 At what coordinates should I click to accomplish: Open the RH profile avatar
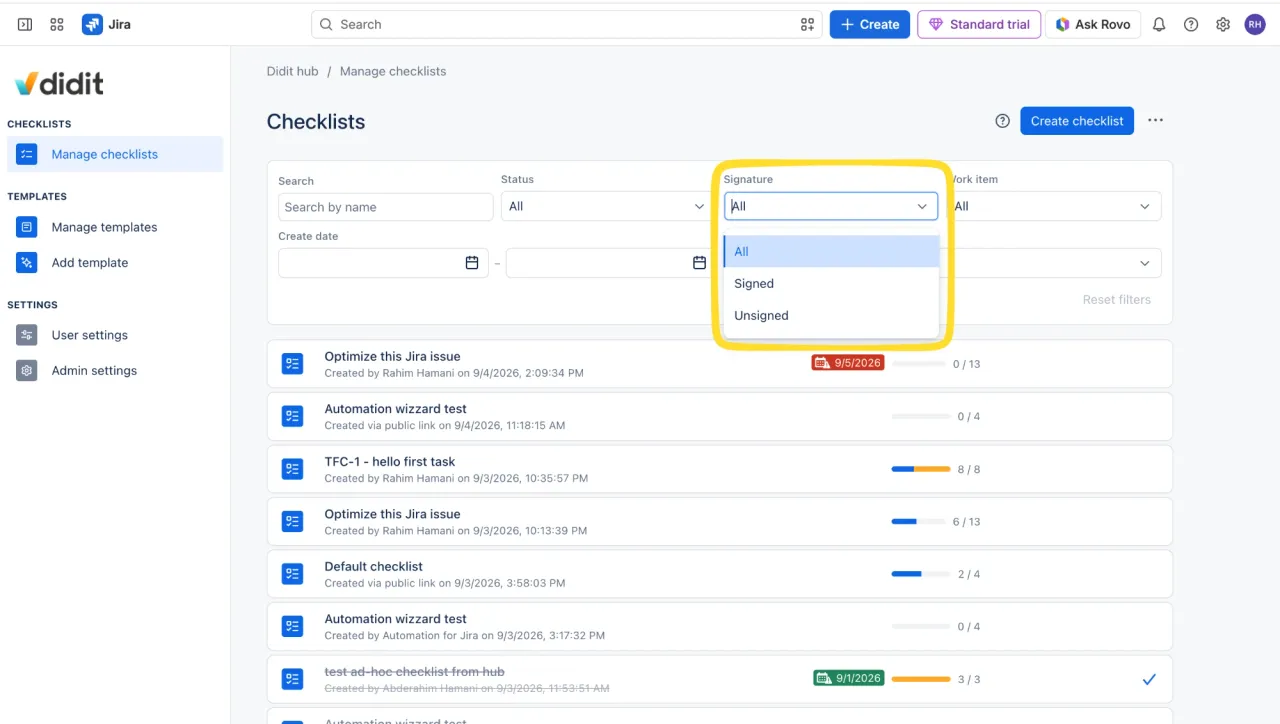pyautogui.click(x=1255, y=24)
